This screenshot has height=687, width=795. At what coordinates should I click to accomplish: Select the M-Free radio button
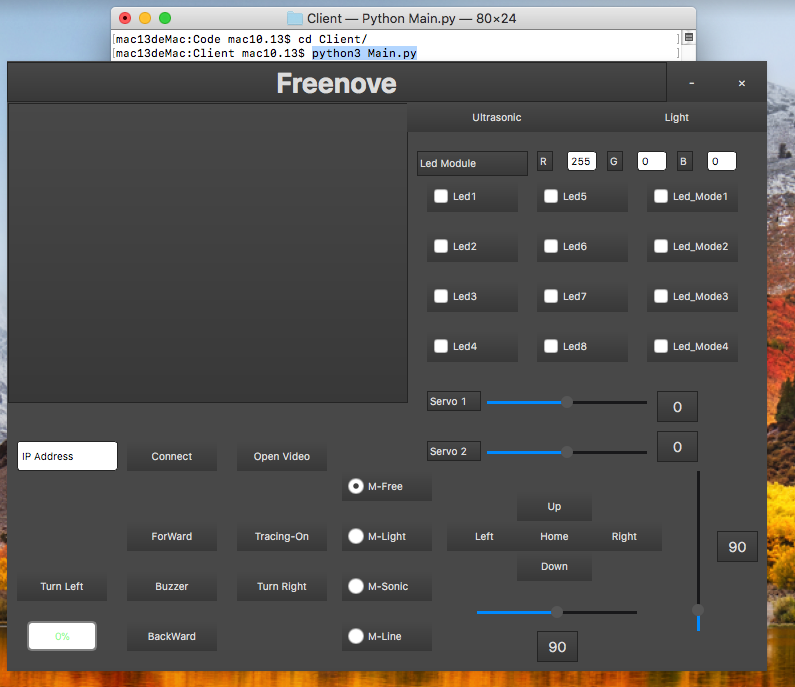[x=356, y=486]
